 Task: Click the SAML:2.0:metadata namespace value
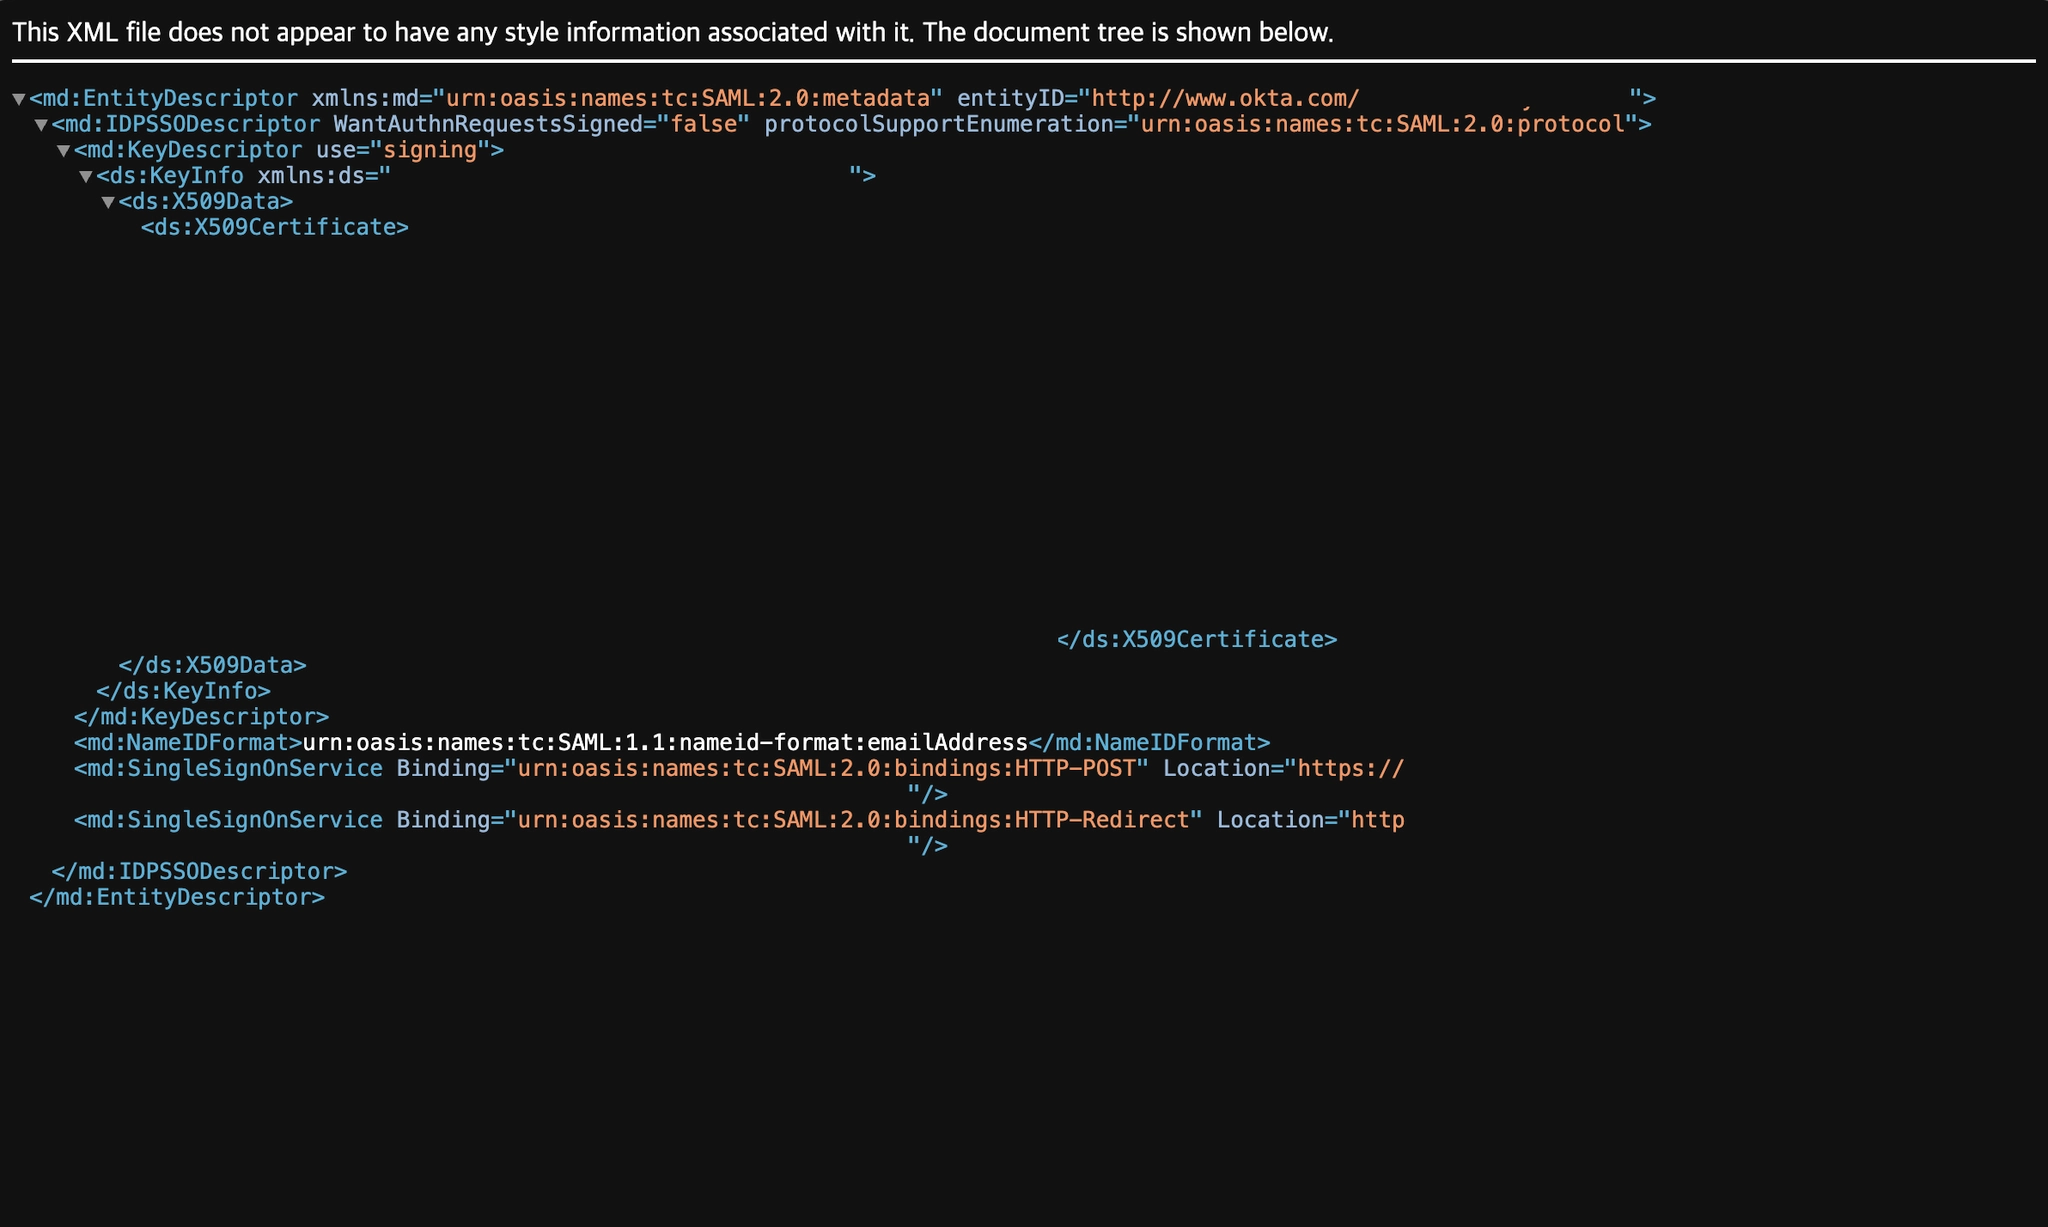tap(688, 98)
